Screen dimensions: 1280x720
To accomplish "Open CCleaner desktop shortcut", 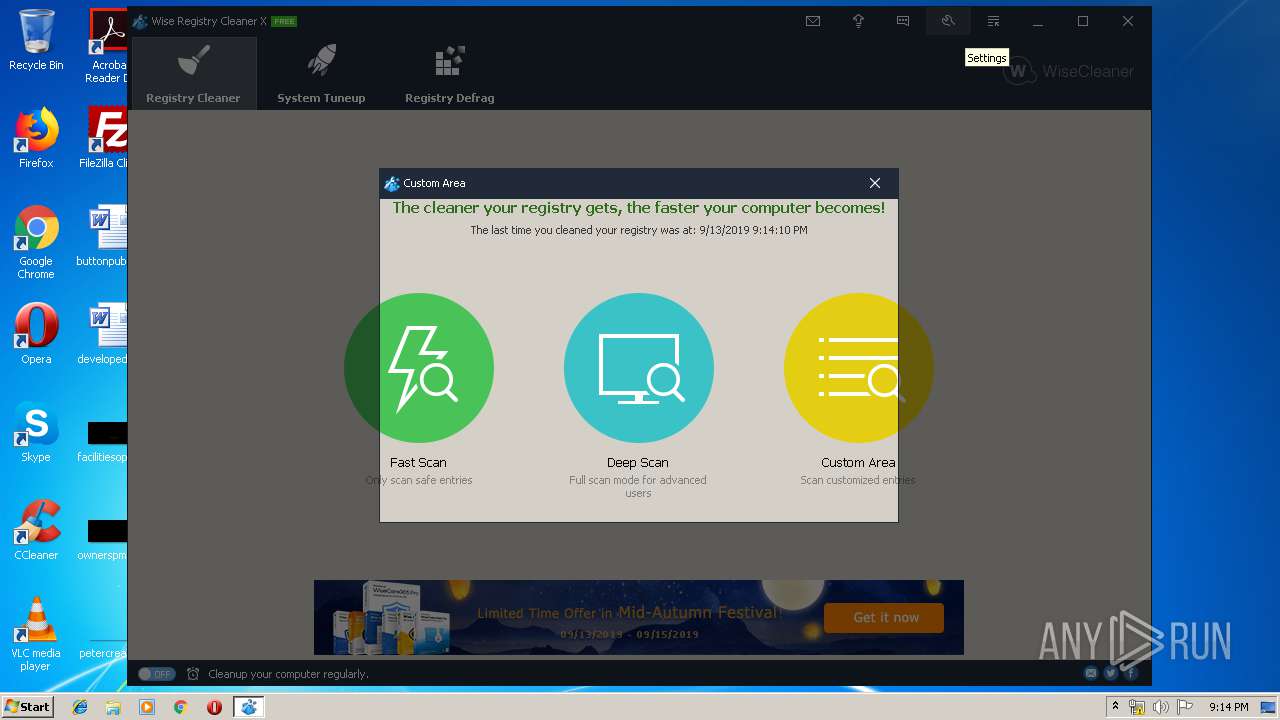I will point(36,530).
